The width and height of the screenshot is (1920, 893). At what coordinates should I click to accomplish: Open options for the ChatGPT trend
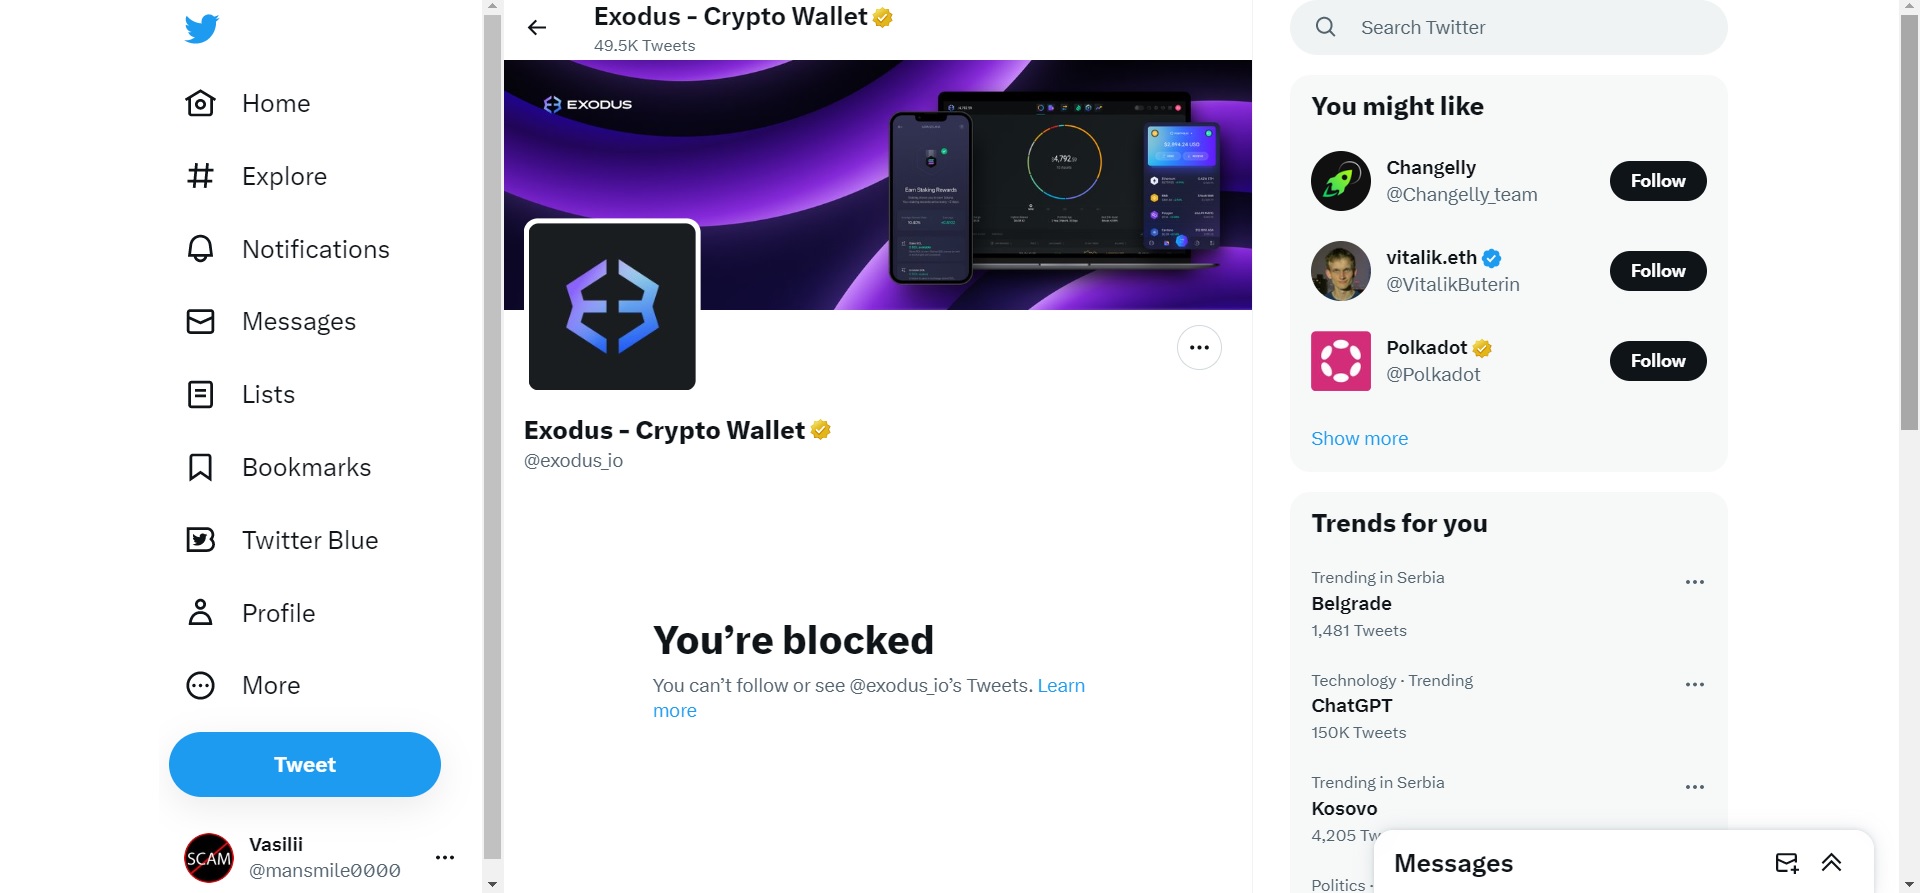coord(1695,685)
